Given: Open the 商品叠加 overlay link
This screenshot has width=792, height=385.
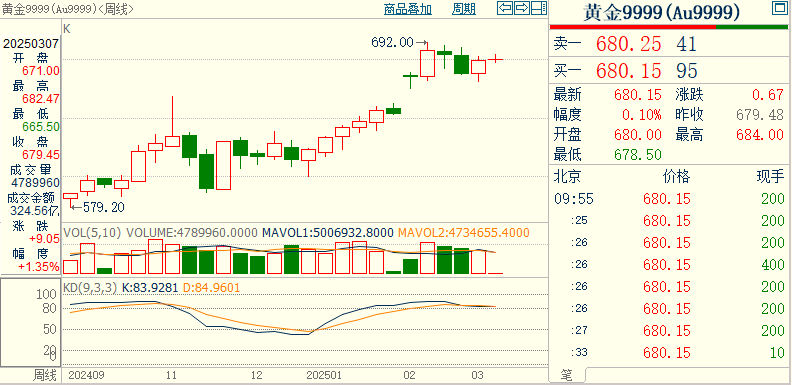Looking at the screenshot, I should coord(408,9).
